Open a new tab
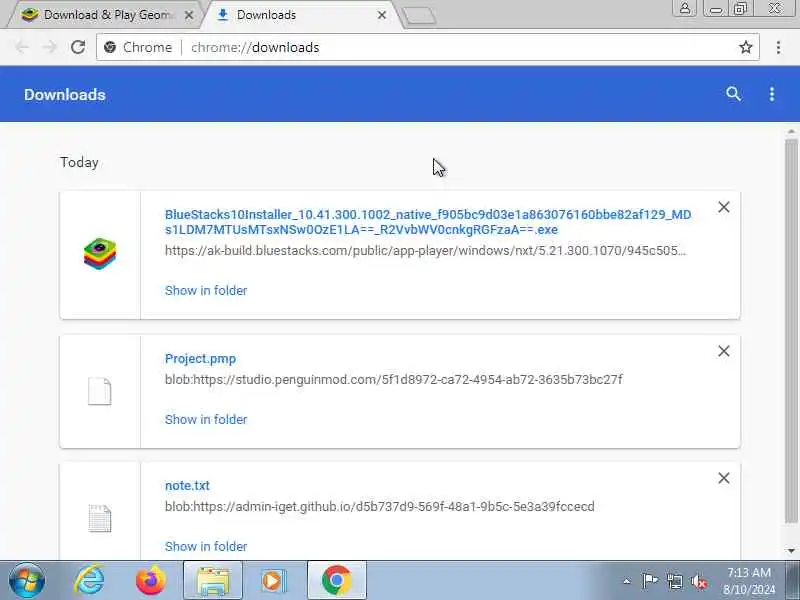This screenshot has height=600, width=800. 418,16
